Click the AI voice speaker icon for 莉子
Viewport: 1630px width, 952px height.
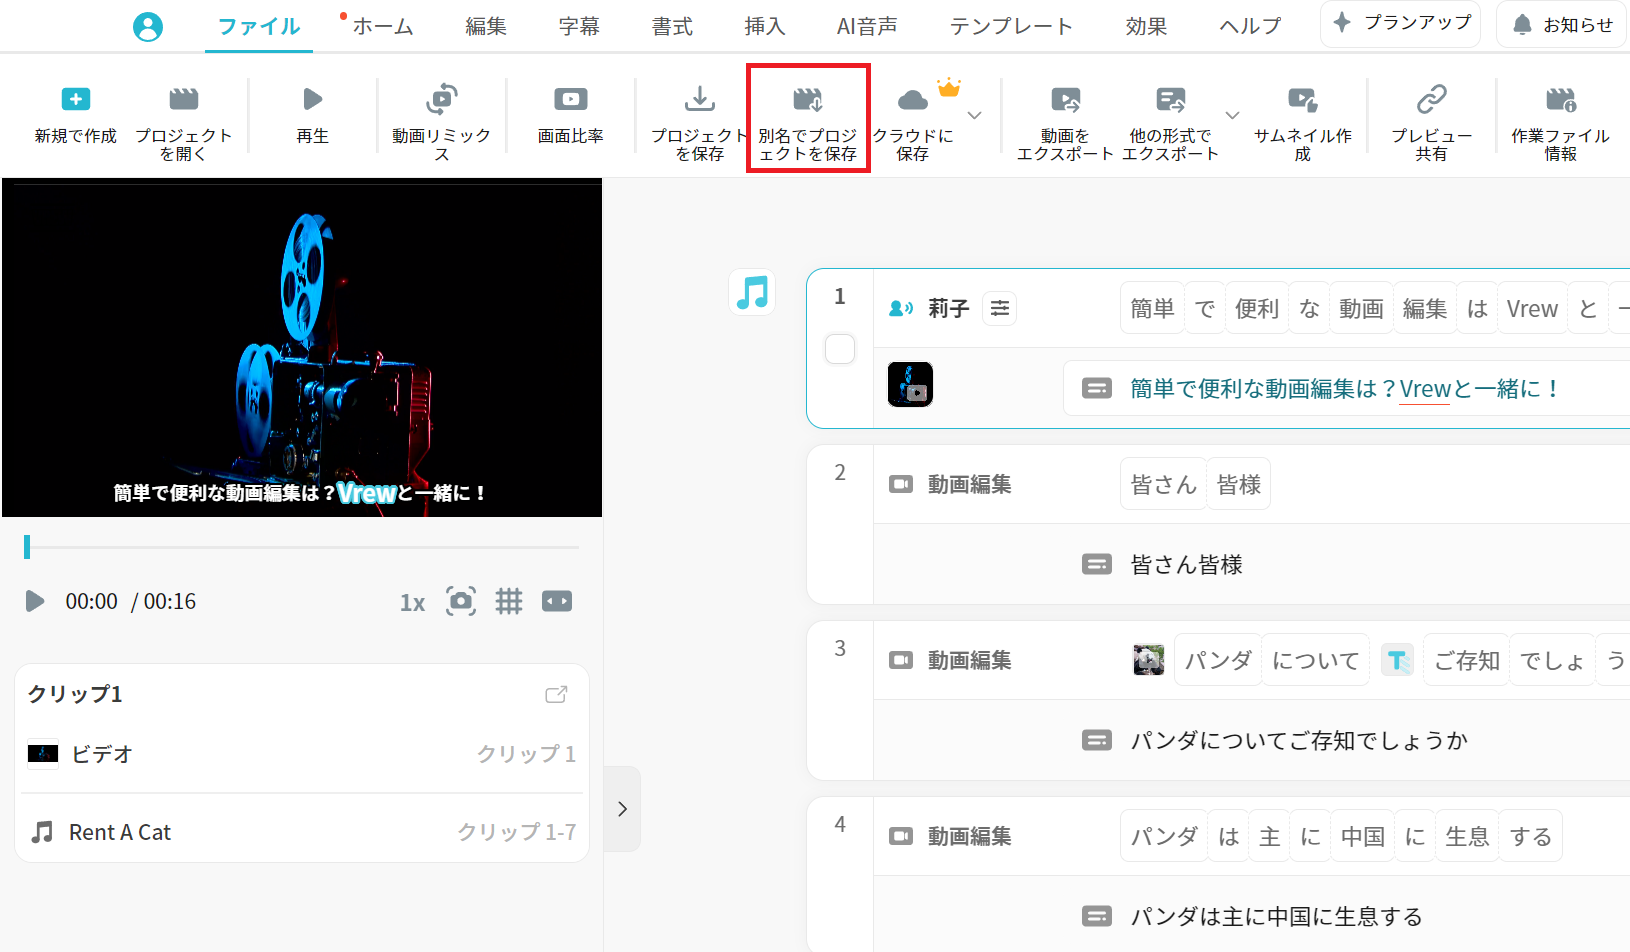[901, 309]
